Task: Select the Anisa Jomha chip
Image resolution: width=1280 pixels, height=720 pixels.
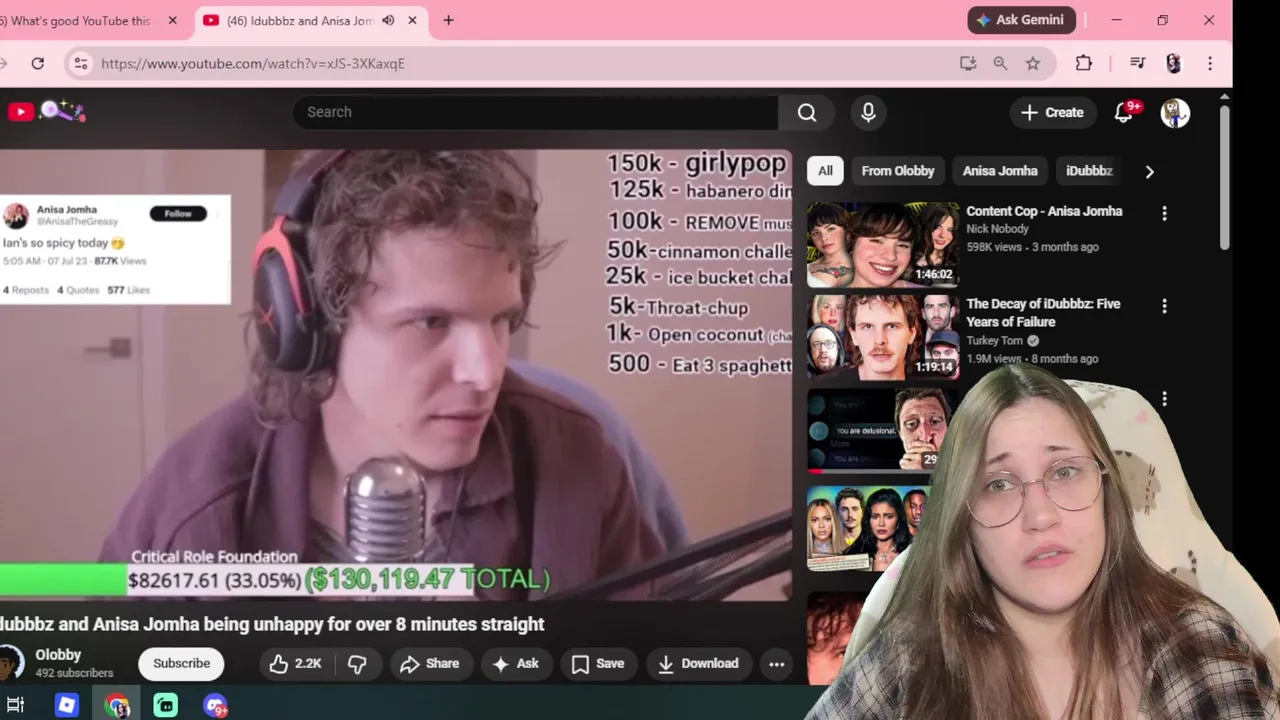Action: pos(1000,171)
